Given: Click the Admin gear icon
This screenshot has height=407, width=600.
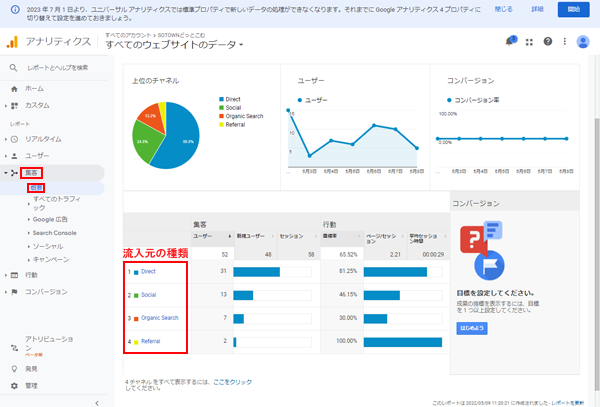Looking at the screenshot, I should [14, 386].
